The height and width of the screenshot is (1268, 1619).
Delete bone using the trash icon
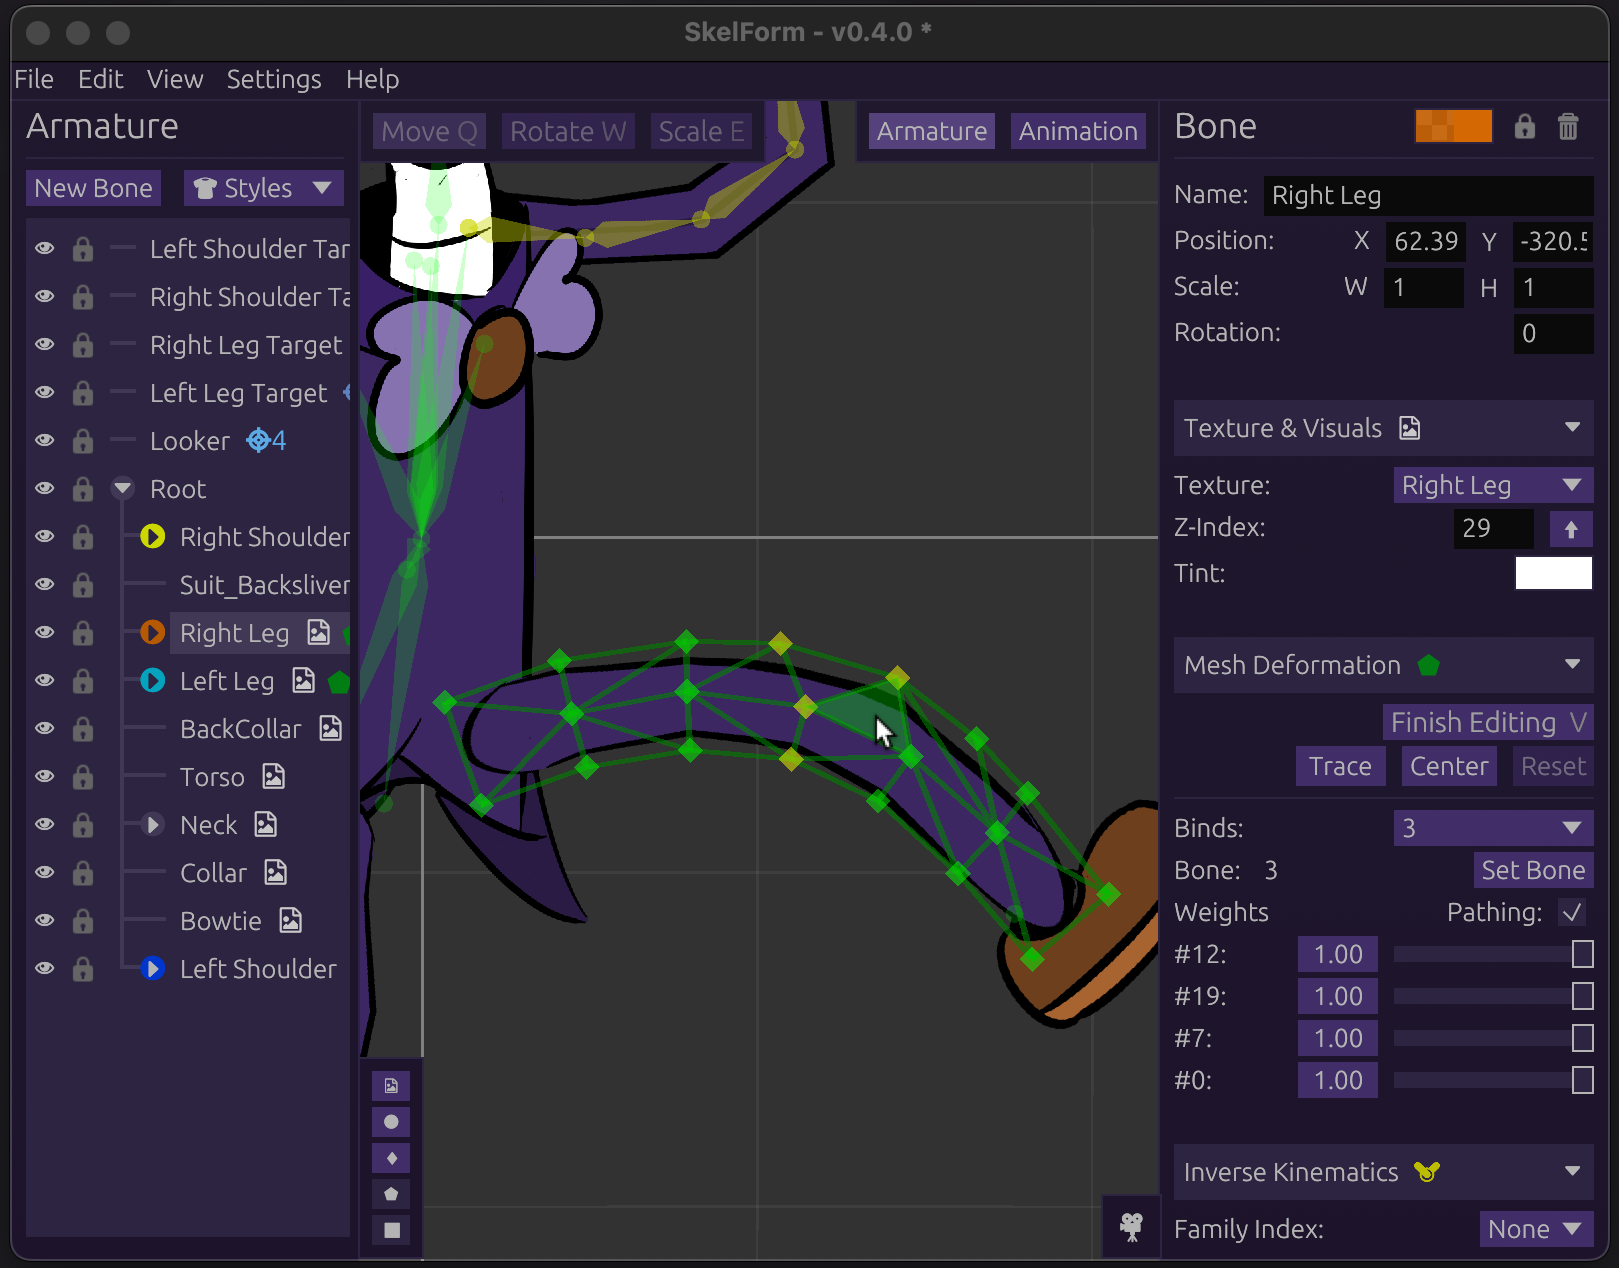point(1568,127)
